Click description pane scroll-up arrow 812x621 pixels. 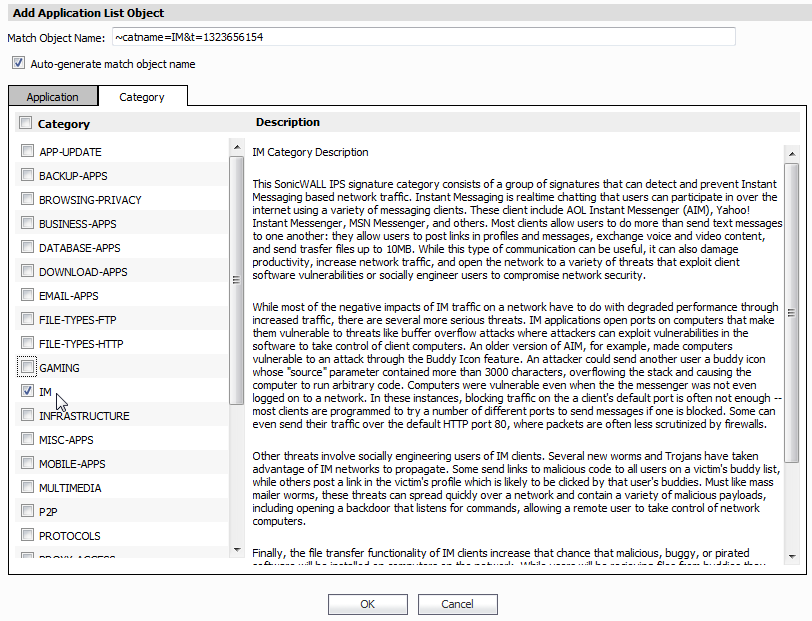pyautogui.click(x=792, y=154)
